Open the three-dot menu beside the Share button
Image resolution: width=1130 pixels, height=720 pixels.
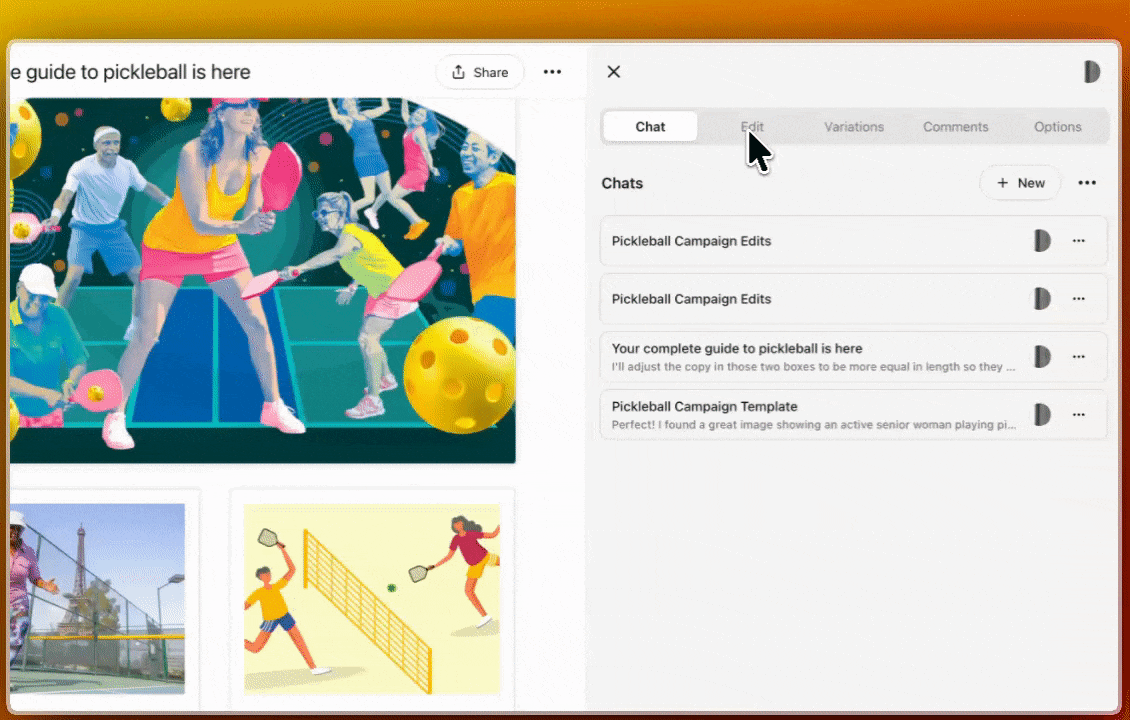point(552,71)
